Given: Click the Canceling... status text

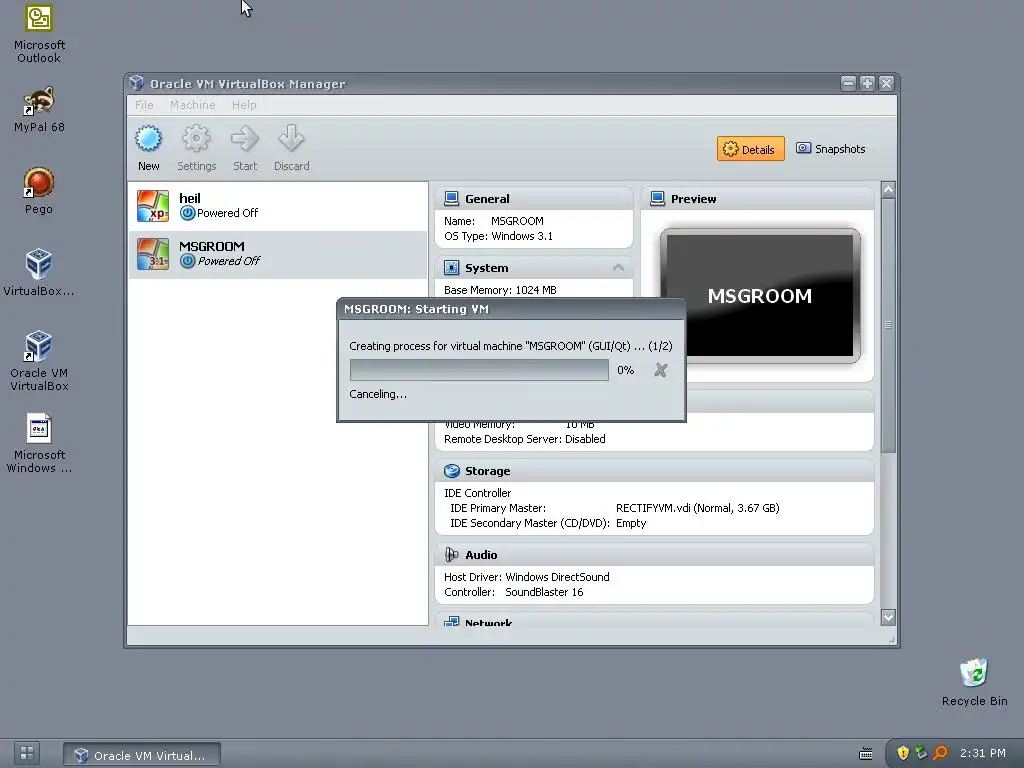Looking at the screenshot, I should (378, 394).
